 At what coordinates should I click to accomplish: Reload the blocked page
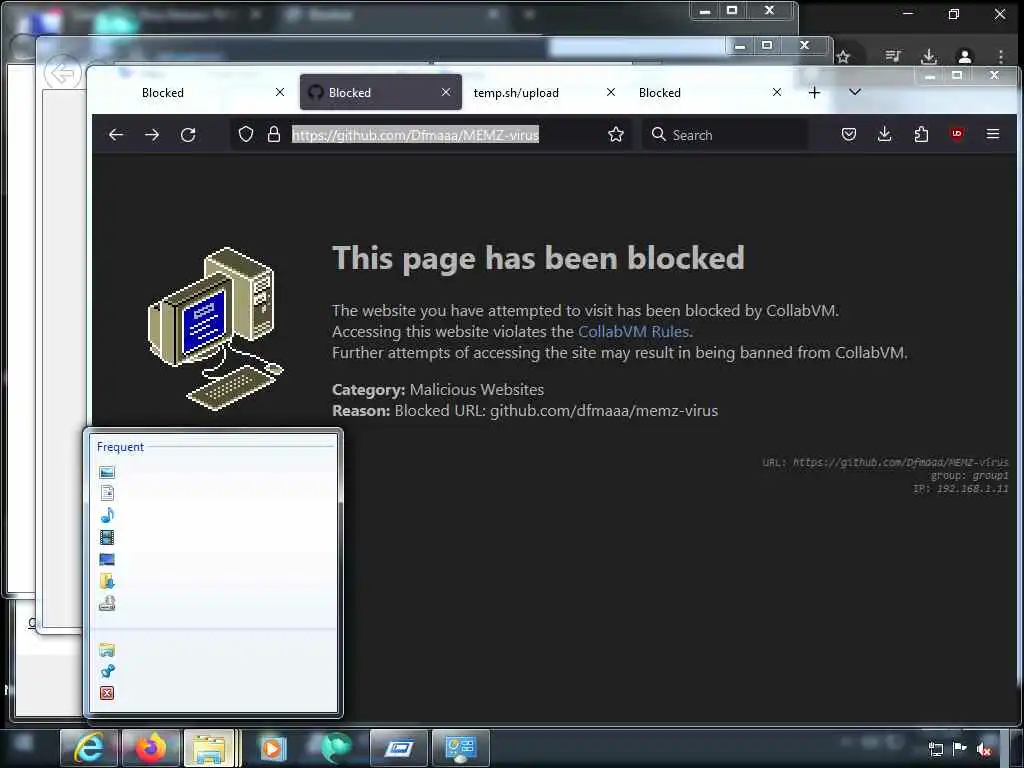pyautogui.click(x=188, y=135)
